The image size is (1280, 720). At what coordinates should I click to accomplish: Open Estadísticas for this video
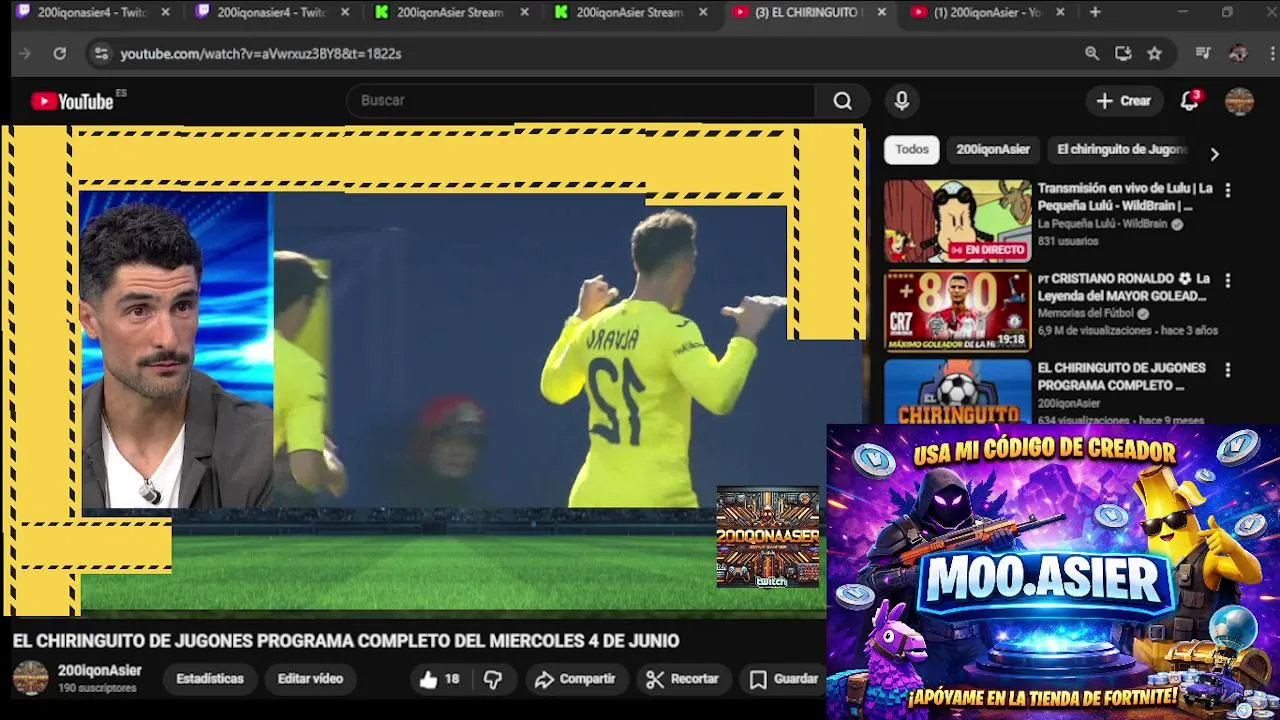(210, 679)
